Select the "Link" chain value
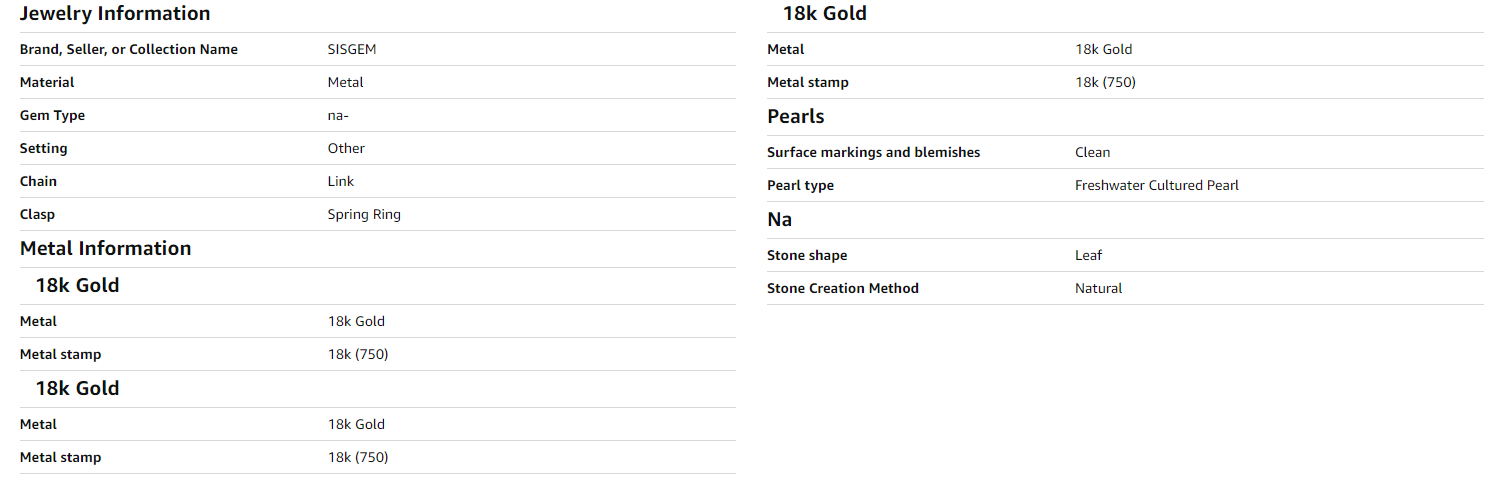1496x485 pixels. (341, 181)
